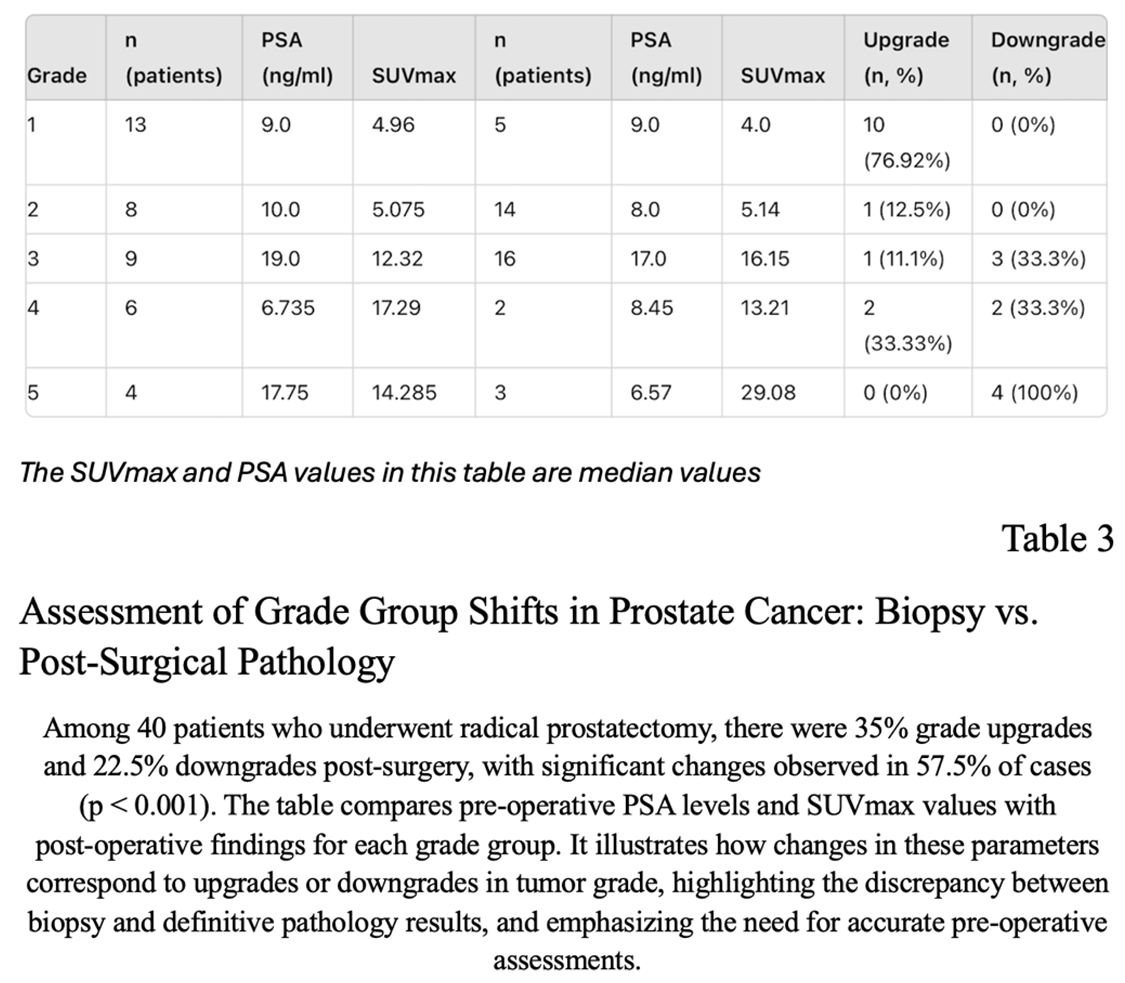Select the cell with value 5.075
Image resolution: width=1125 pixels, height=983 pixels.
point(397,210)
